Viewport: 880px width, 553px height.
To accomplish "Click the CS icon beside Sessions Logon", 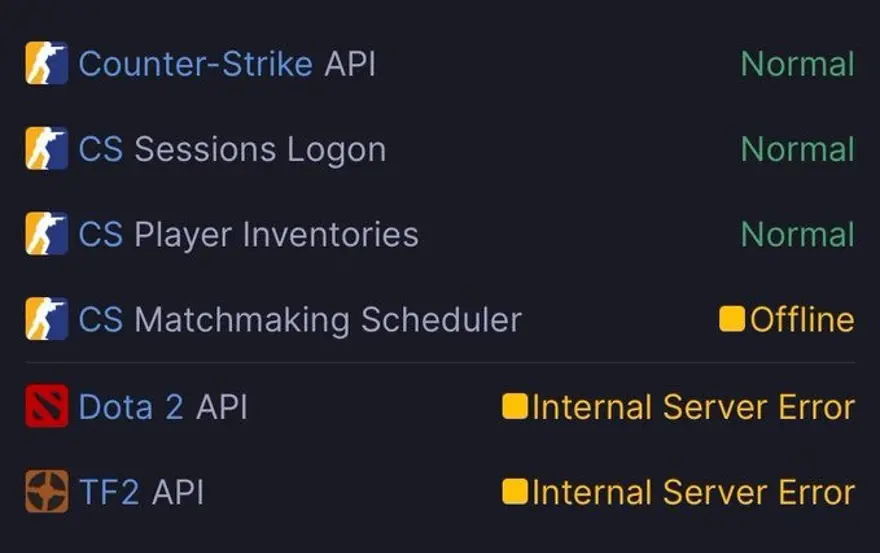I will pyautogui.click(x=46, y=149).
